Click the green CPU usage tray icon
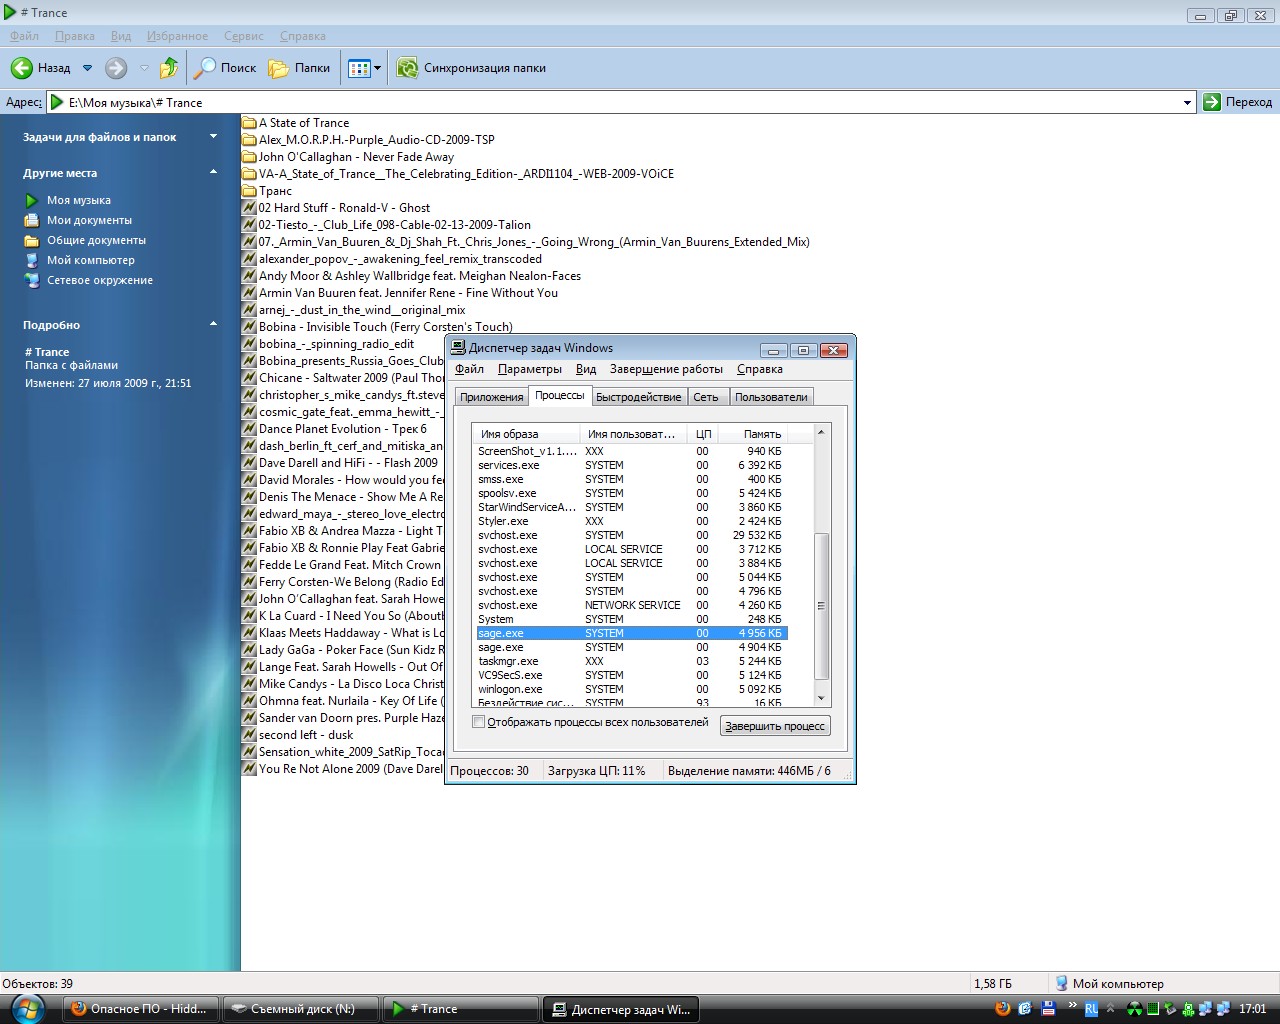Screen dimensions: 1280x1024 1152,1009
